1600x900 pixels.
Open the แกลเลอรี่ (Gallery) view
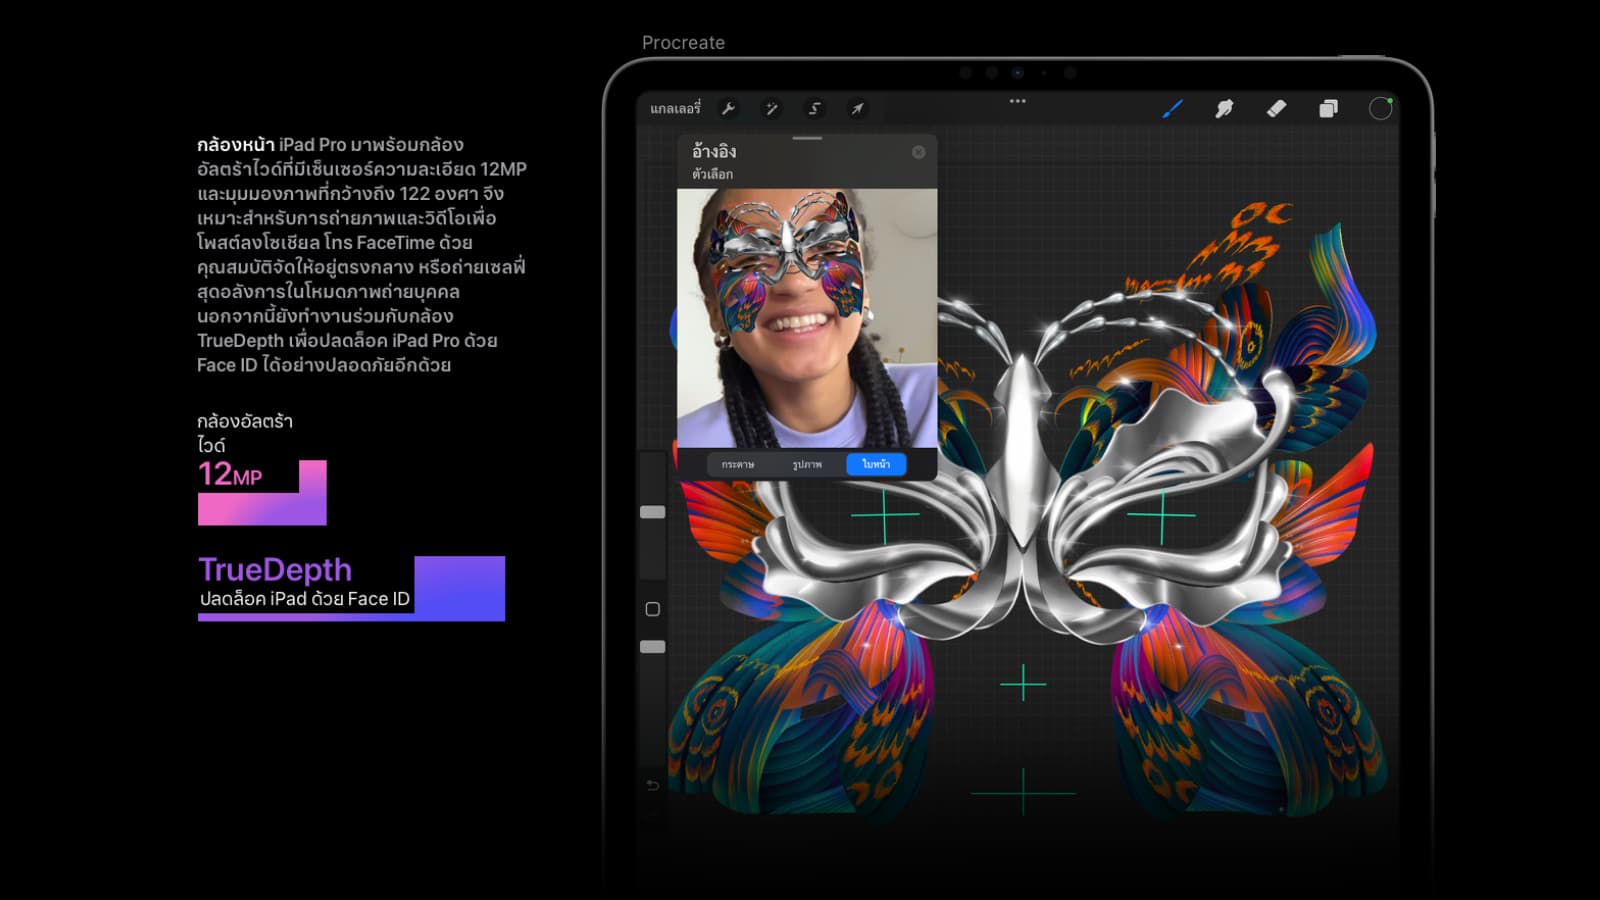coord(675,109)
